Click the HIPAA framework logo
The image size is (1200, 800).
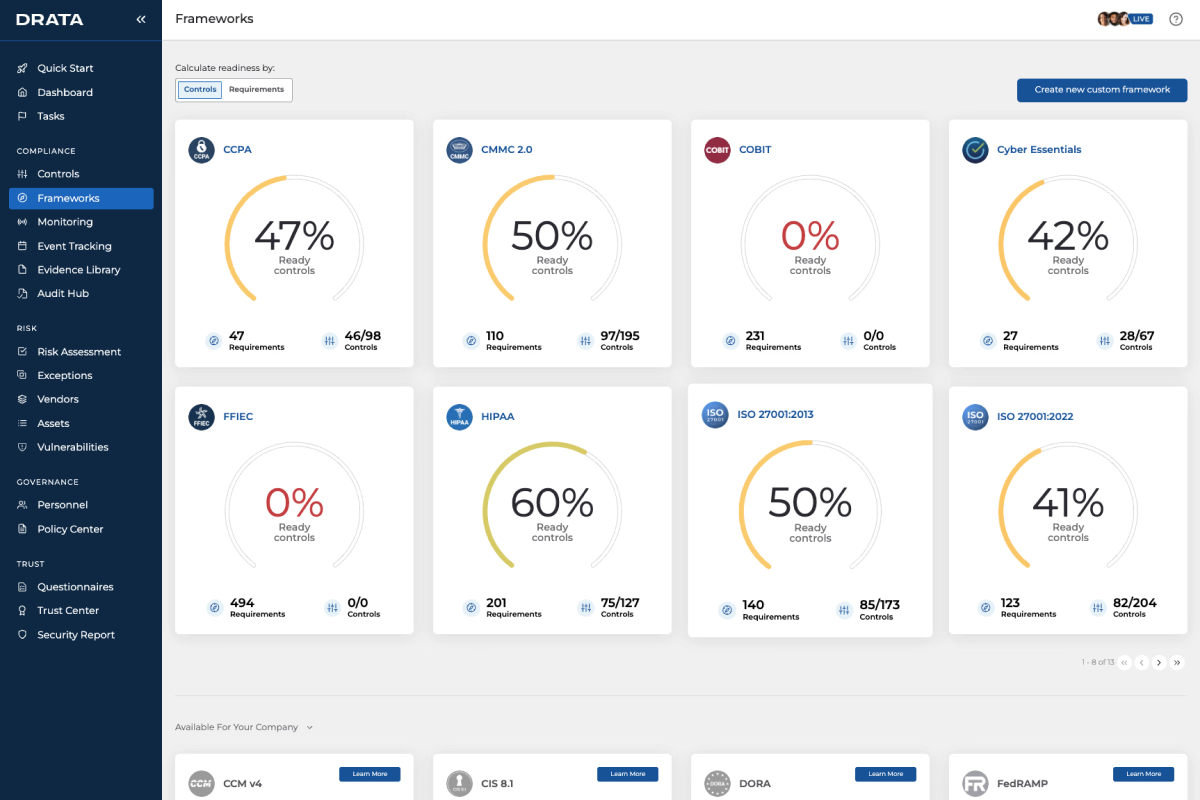point(460,417)
